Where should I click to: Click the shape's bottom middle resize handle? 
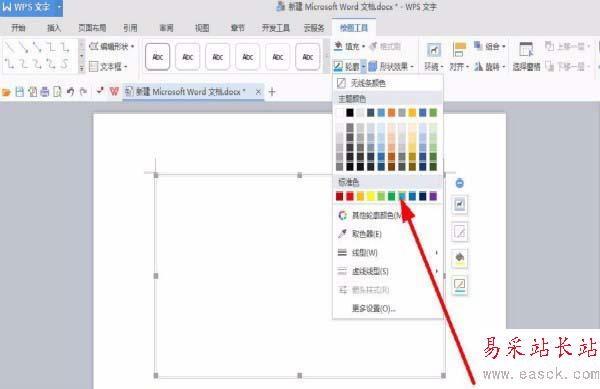coord(300,376)
